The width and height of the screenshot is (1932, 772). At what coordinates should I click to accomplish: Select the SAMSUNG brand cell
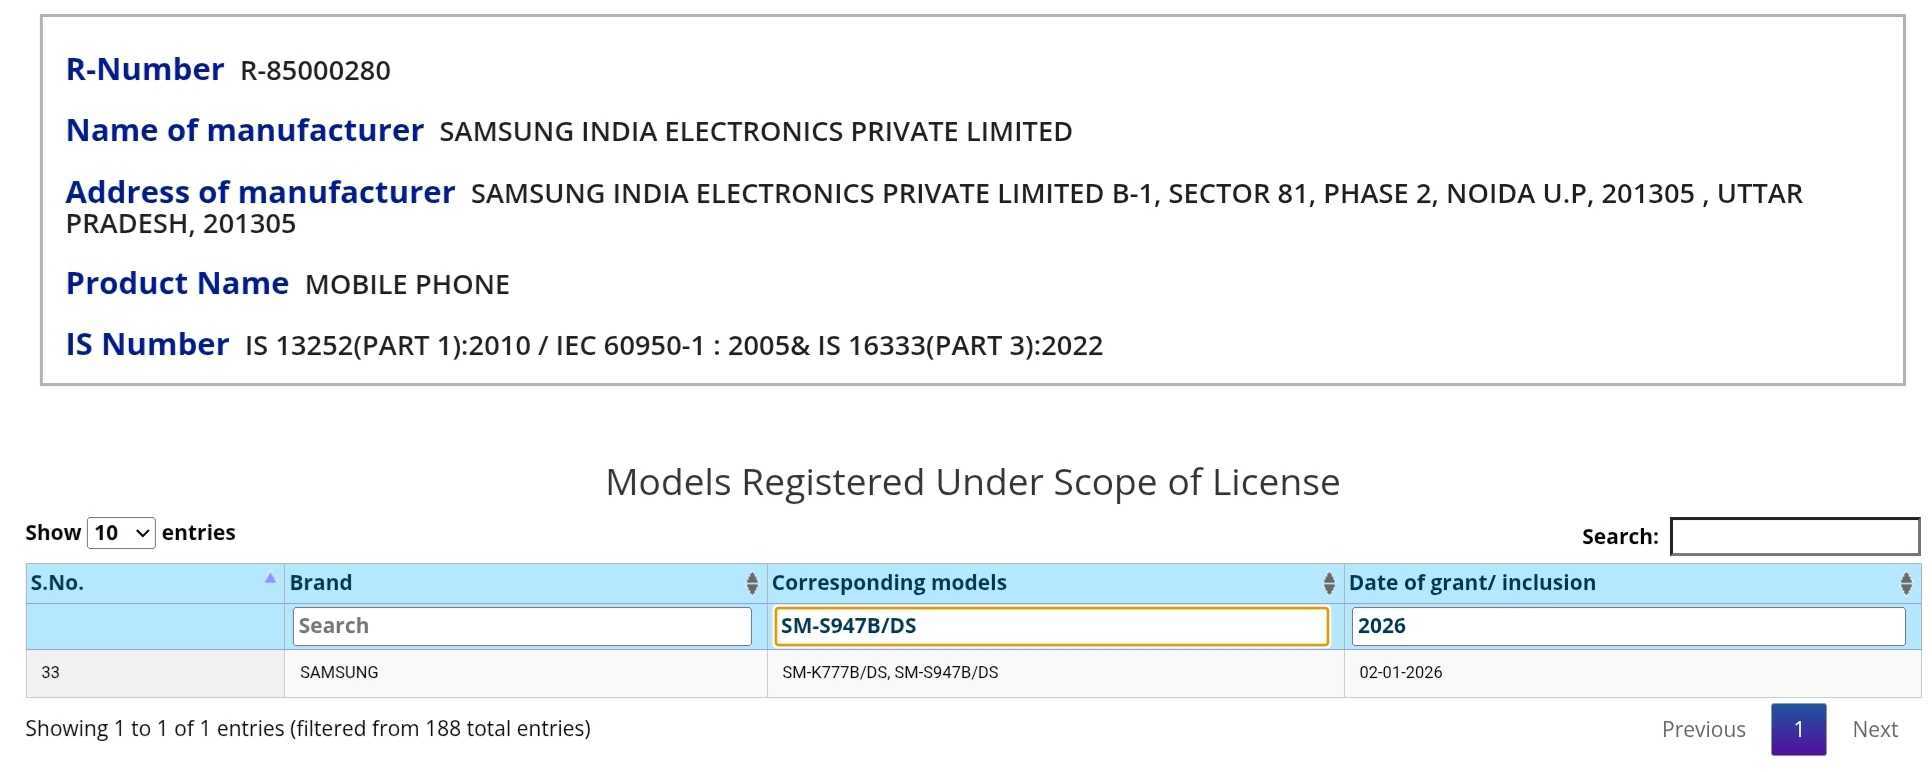pyautogui.click(x=339, y=673)
